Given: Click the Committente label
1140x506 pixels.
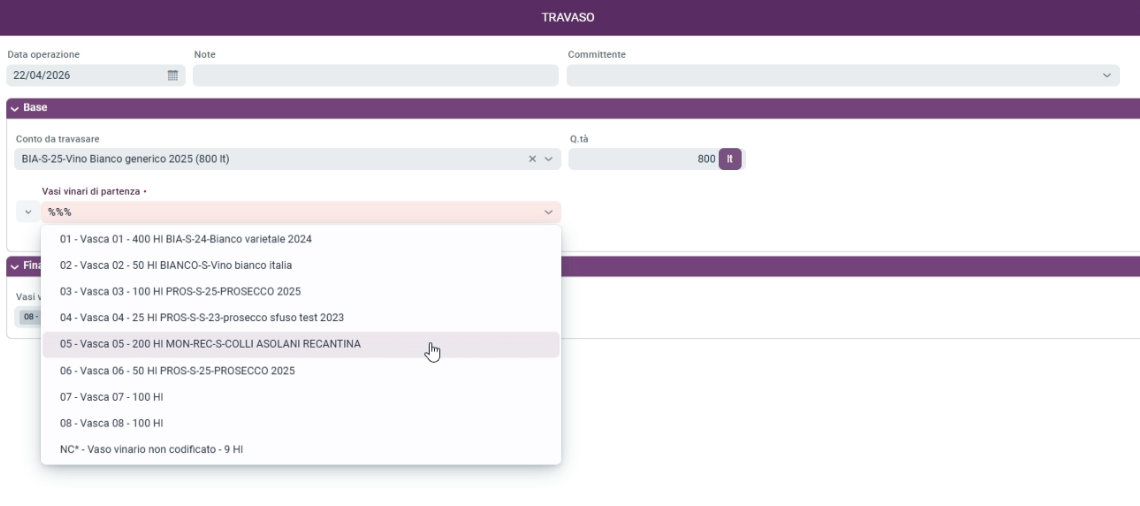Looking at the screenshot, I should [x=596, y=55].
